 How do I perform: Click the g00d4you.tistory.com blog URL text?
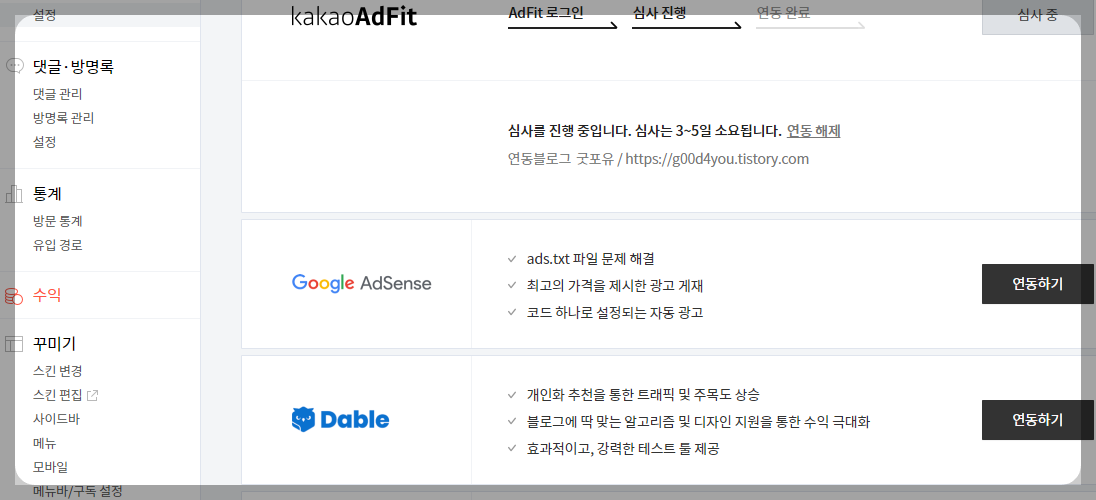tap(717, 159)
